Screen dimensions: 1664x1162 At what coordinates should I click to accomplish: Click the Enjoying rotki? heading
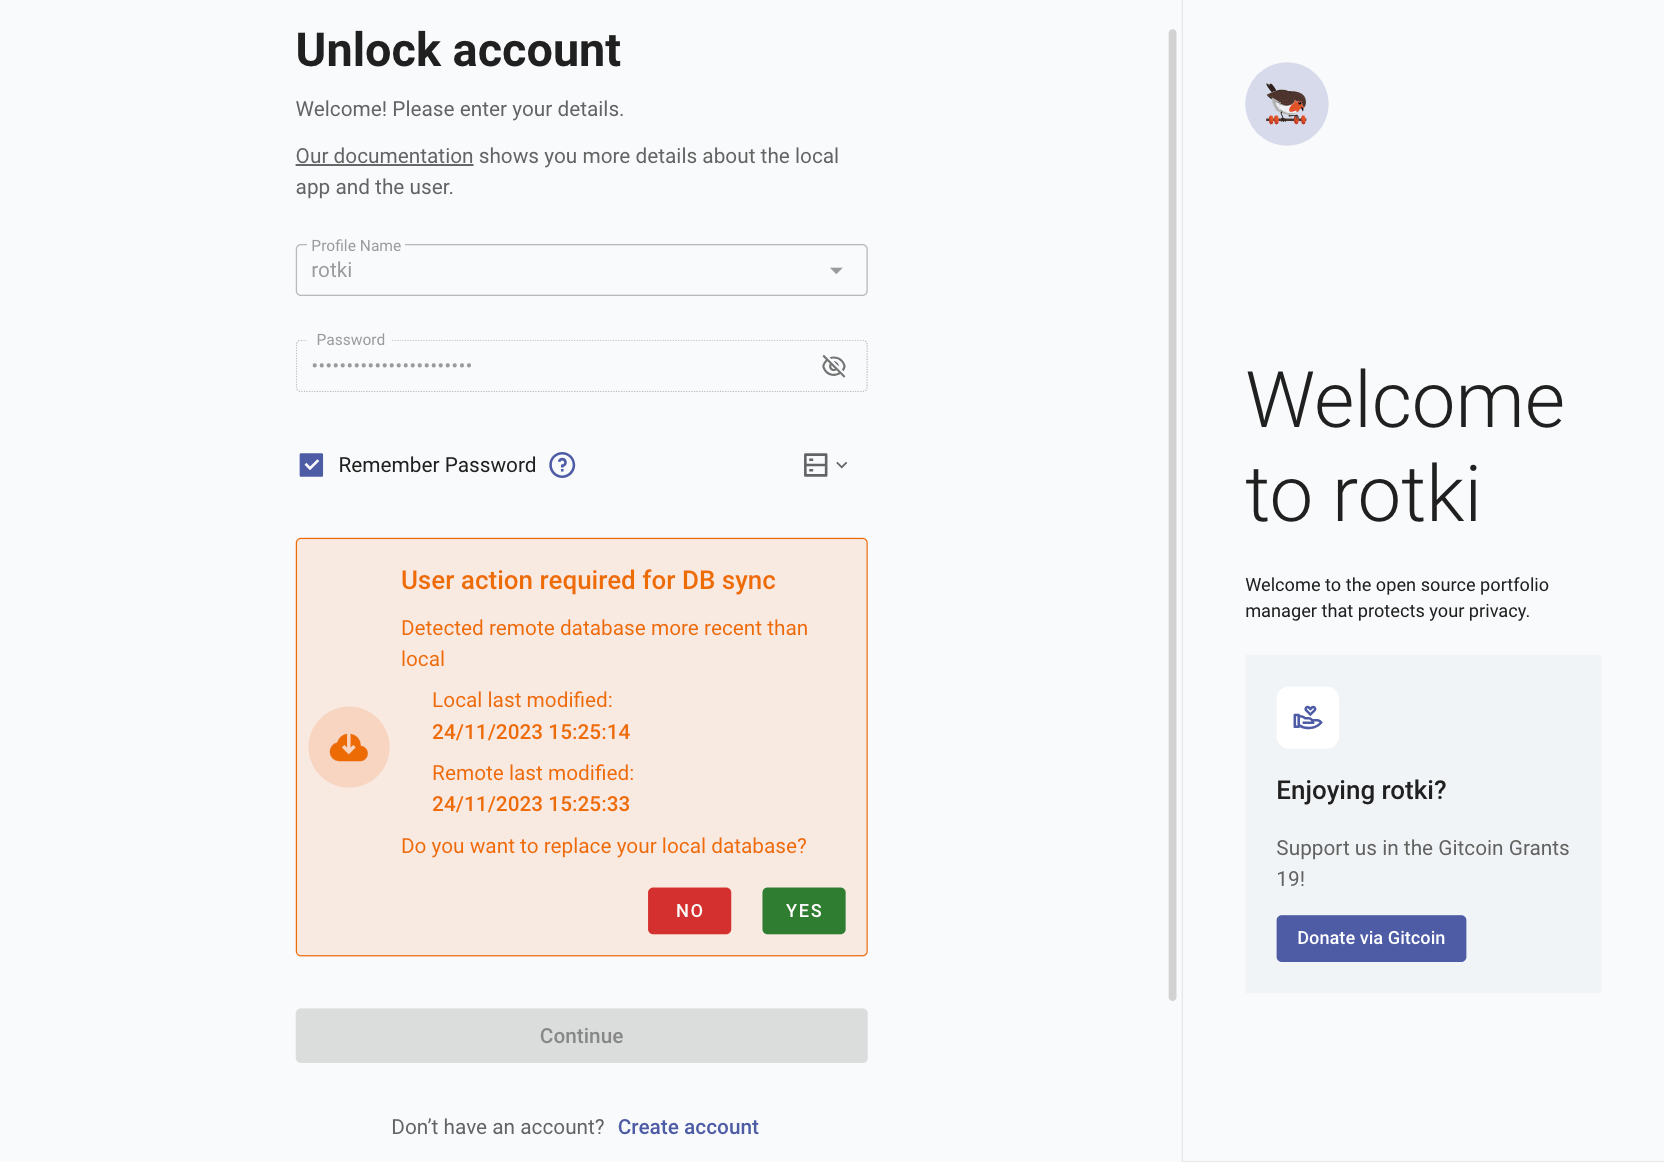coord(1361,791)
